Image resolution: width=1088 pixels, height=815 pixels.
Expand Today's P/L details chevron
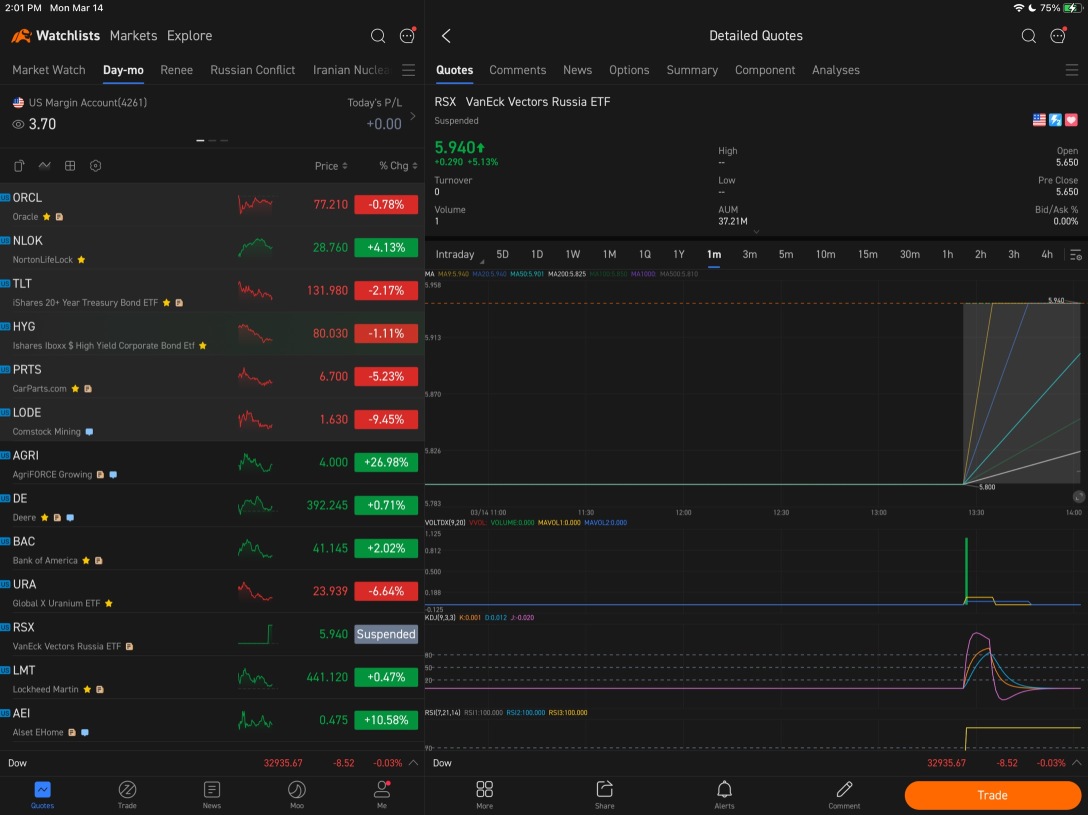[x=413, y=116]
